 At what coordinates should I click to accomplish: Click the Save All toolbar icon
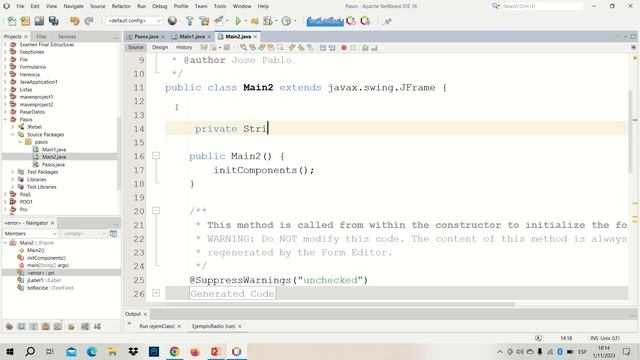click(53, 21)
